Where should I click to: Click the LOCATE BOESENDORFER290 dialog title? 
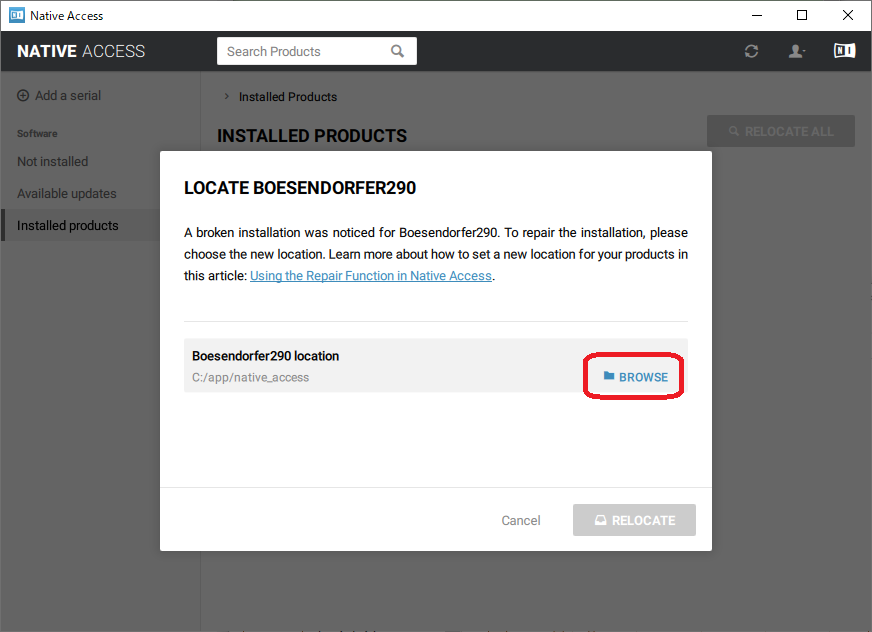300,188
